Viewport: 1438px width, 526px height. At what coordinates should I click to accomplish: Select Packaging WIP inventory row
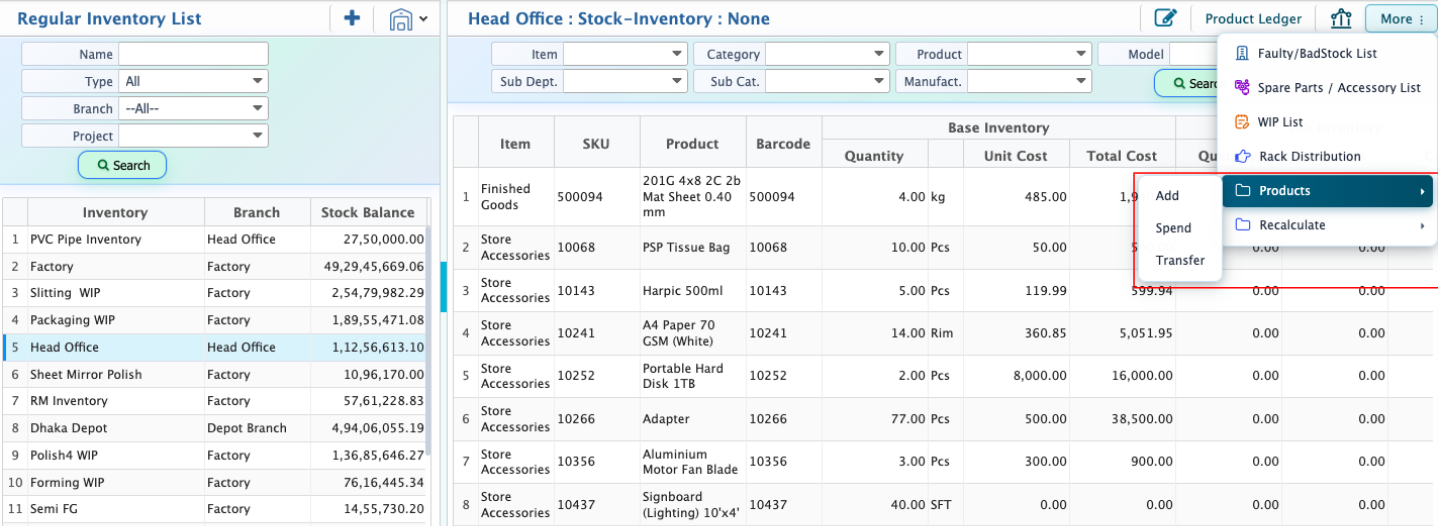click(x=214, y=320)
